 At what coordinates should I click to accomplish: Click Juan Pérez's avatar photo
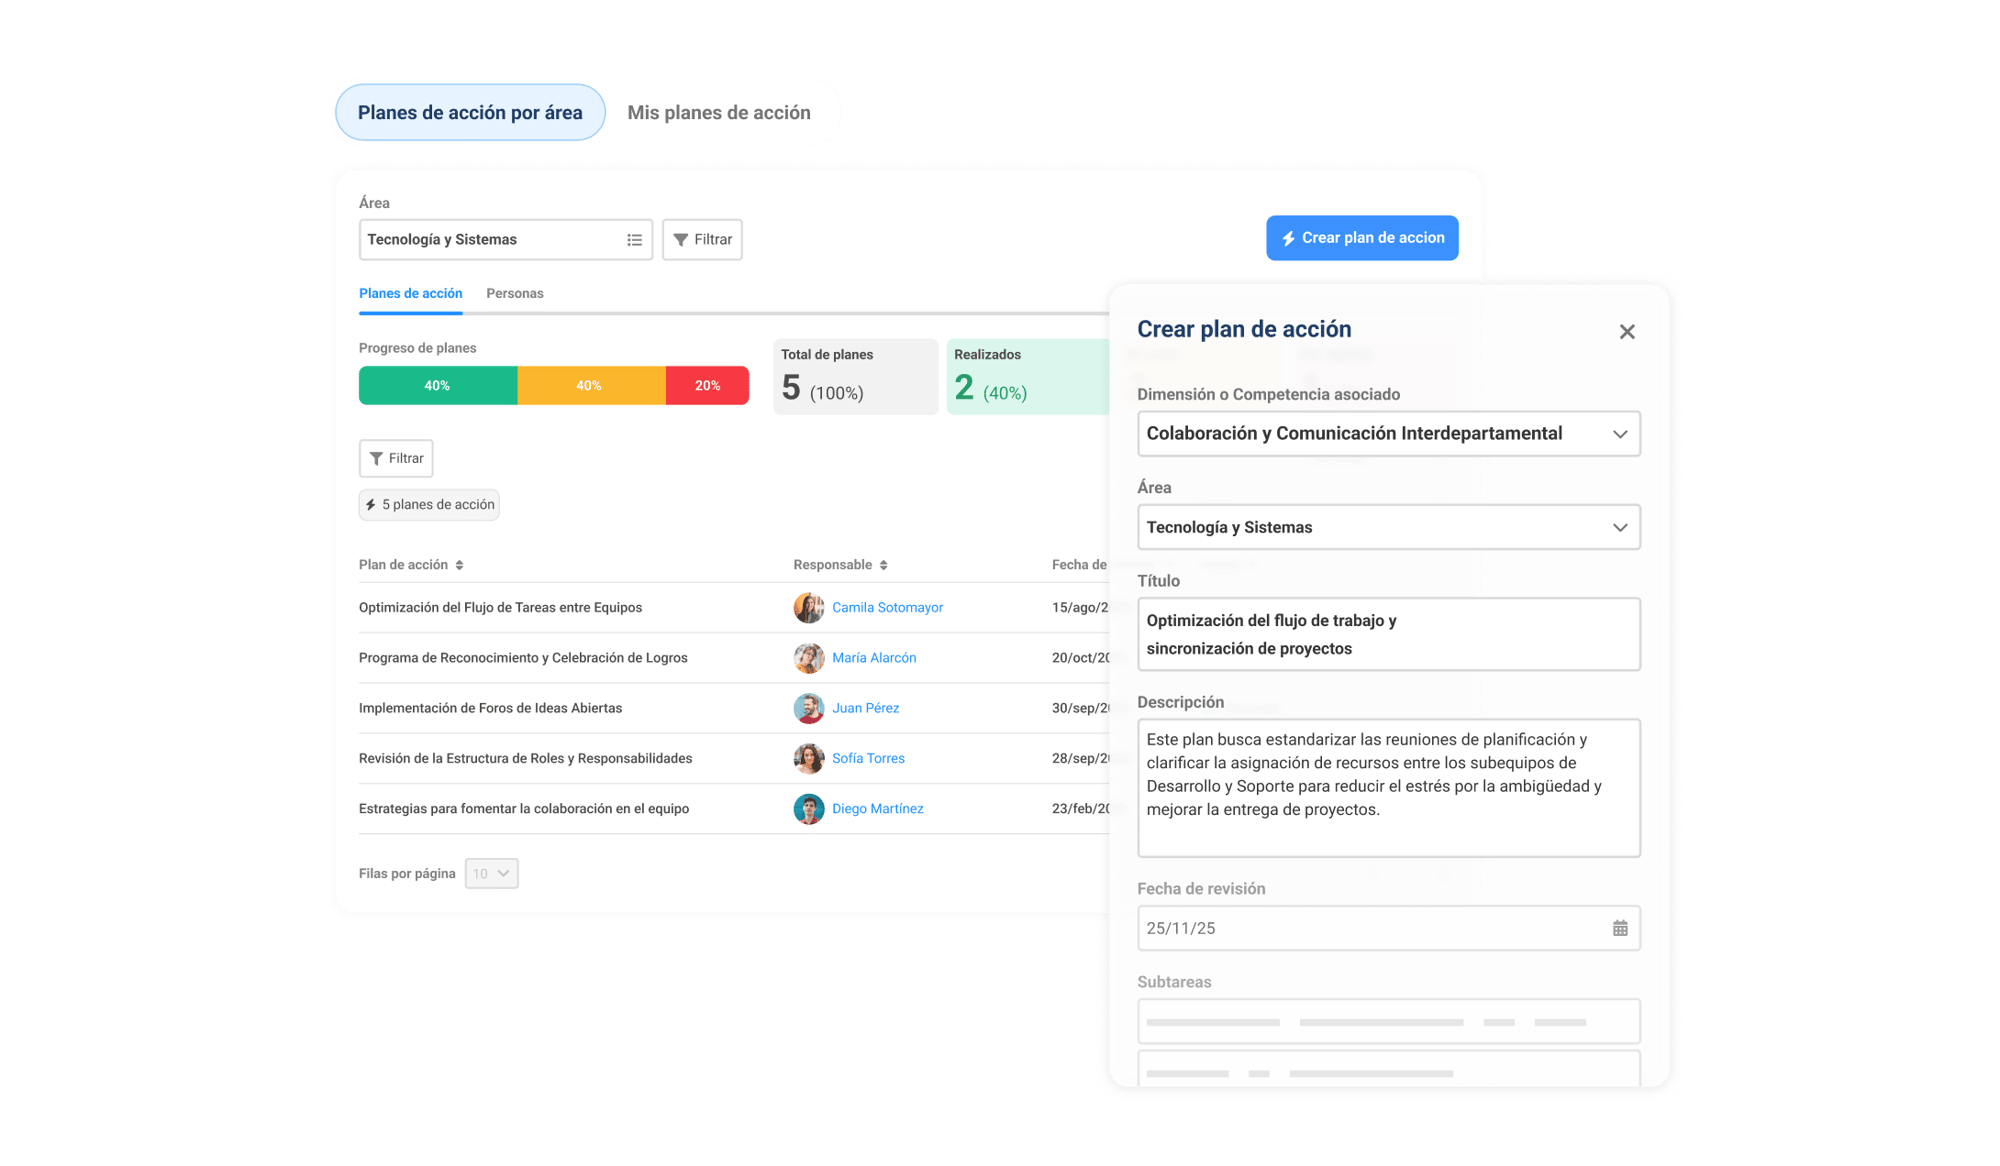808,708
